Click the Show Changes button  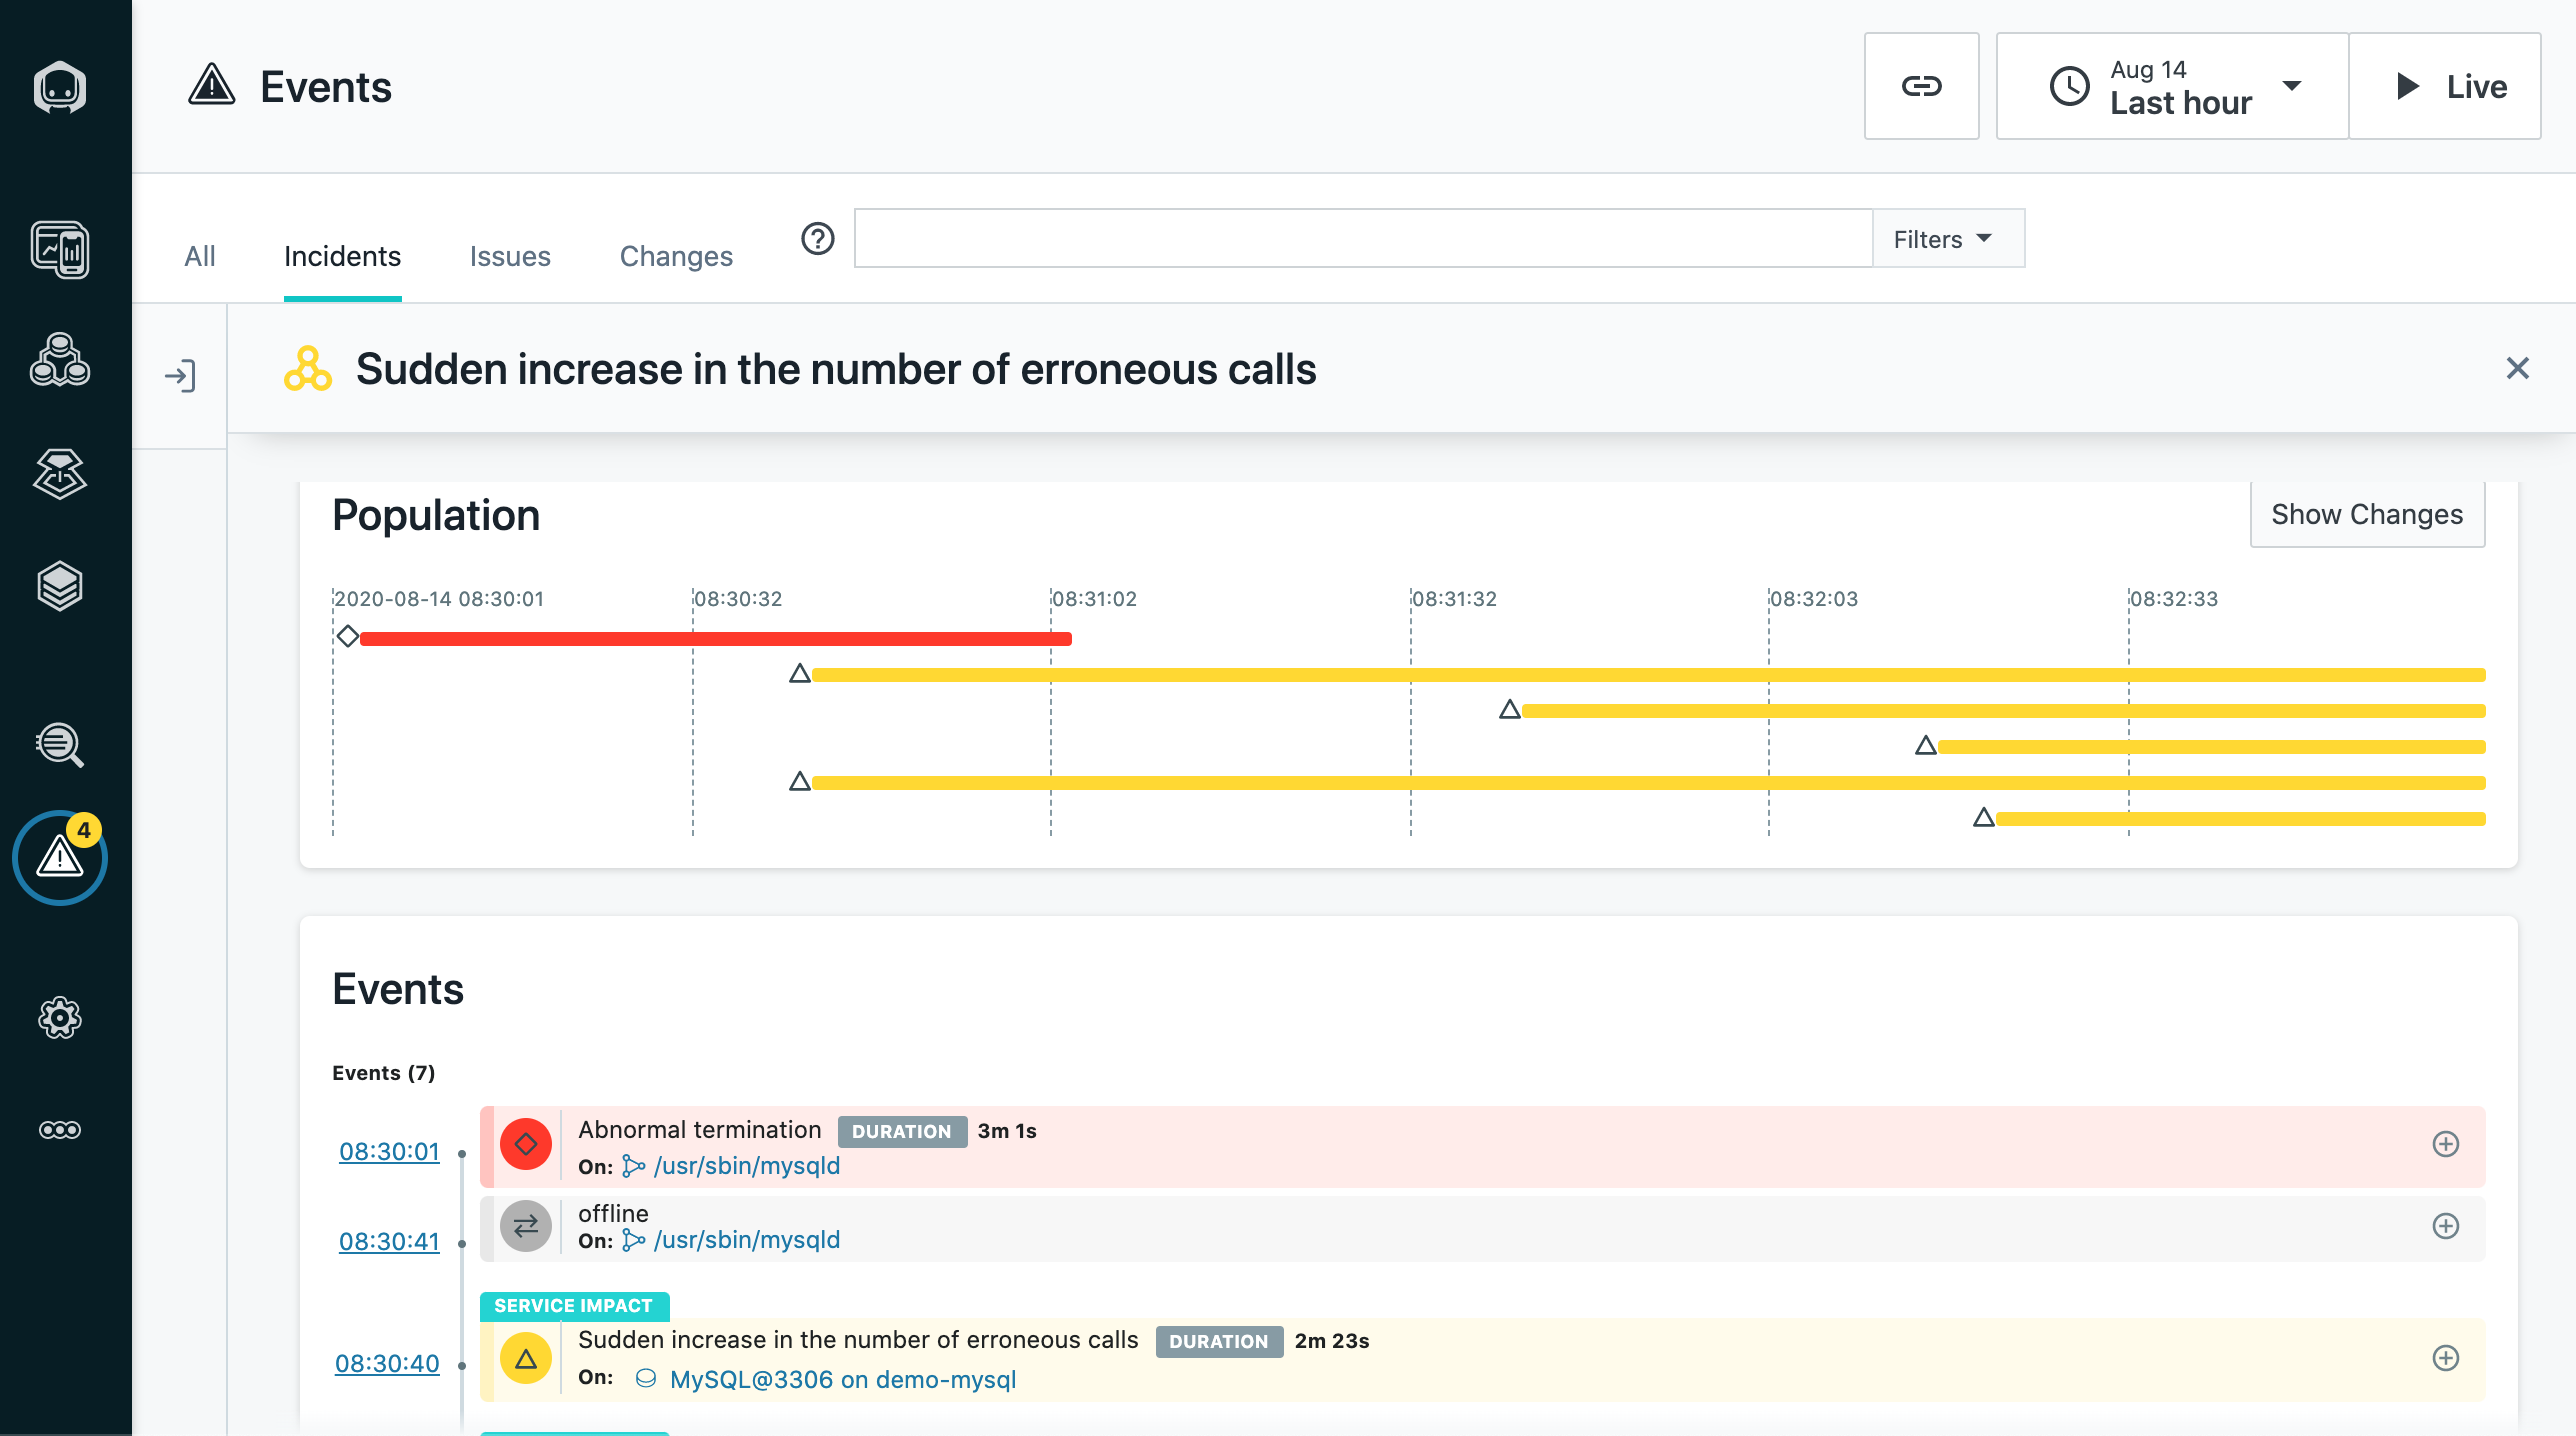[2367, 514]
